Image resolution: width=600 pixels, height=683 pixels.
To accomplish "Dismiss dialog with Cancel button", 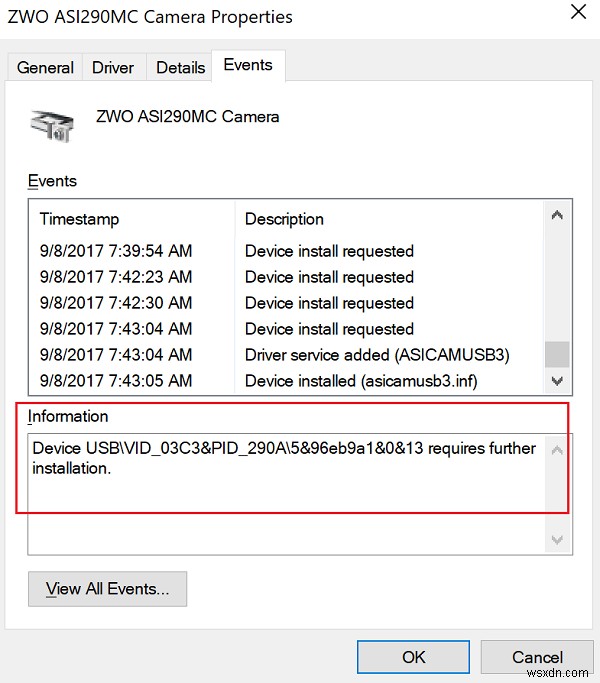I will [x=537, y=657].
